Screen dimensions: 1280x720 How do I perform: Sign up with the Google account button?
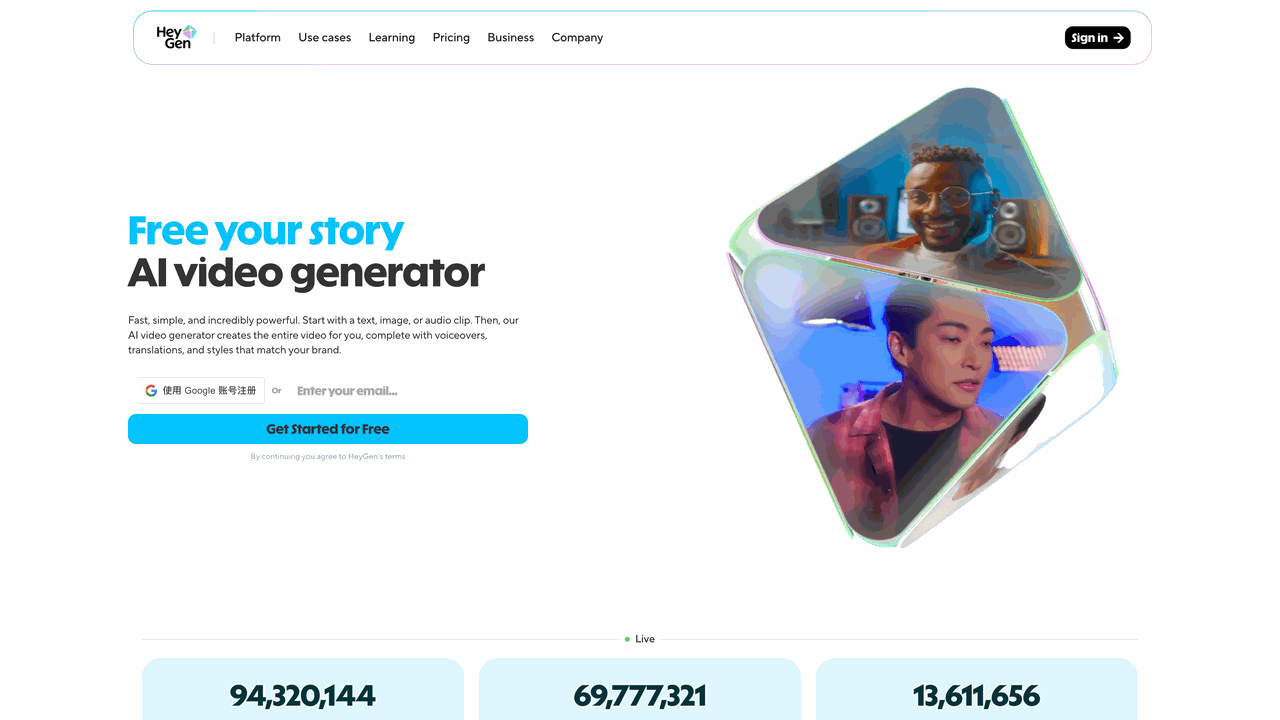(201, 391)
